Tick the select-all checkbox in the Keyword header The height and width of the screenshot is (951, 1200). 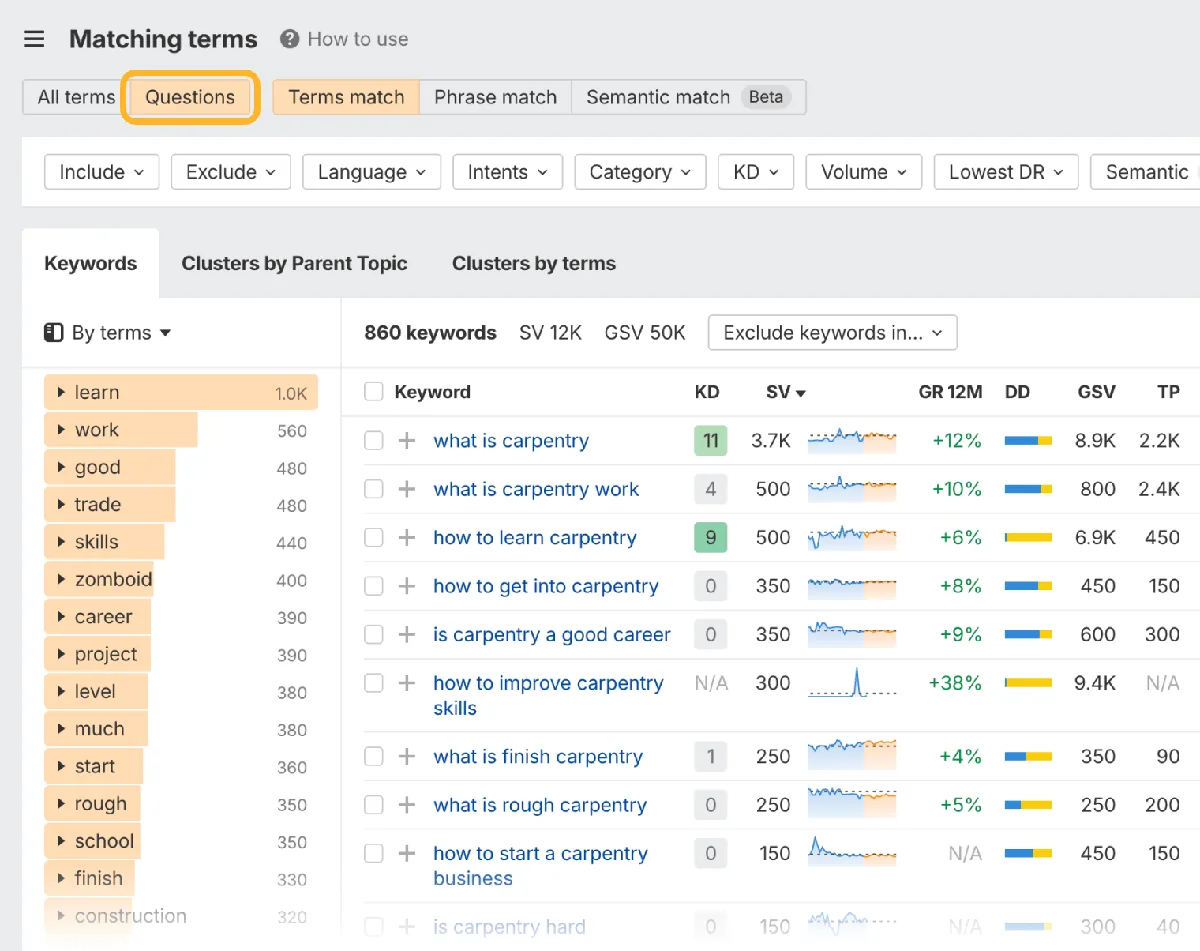tap(374, 392)
